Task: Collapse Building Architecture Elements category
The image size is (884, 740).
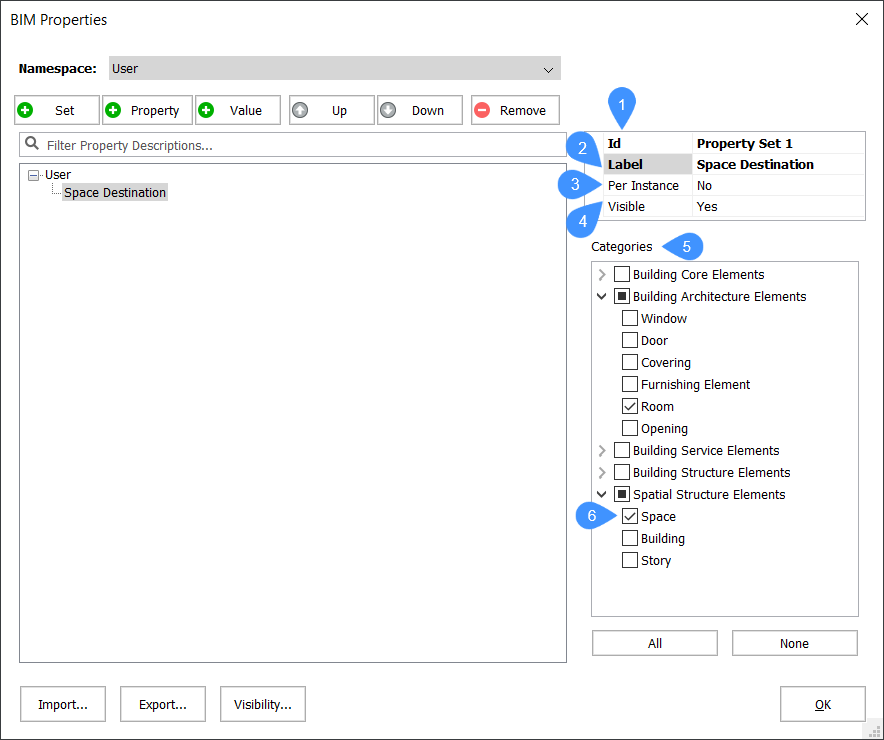Action: point(601,297)
